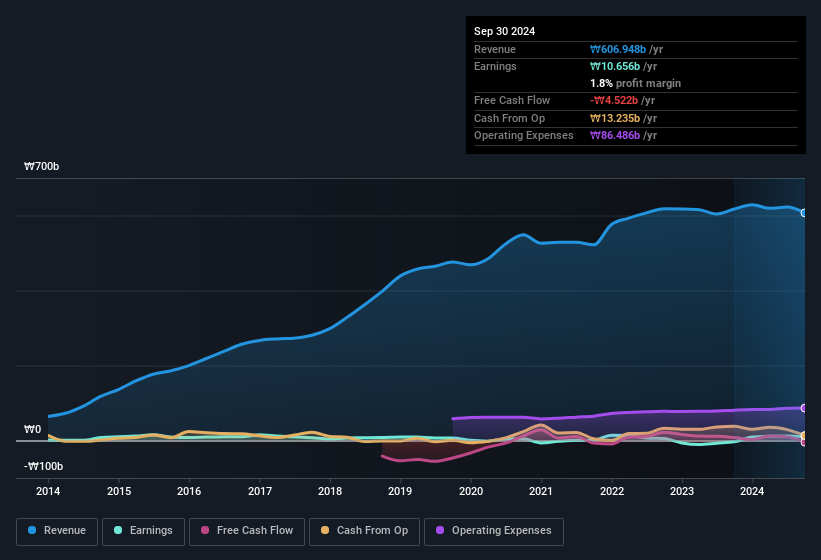This screenshot has width=821, height=560.
Task: Click the 2018 x-axis label
Action: tap(330, 491)
